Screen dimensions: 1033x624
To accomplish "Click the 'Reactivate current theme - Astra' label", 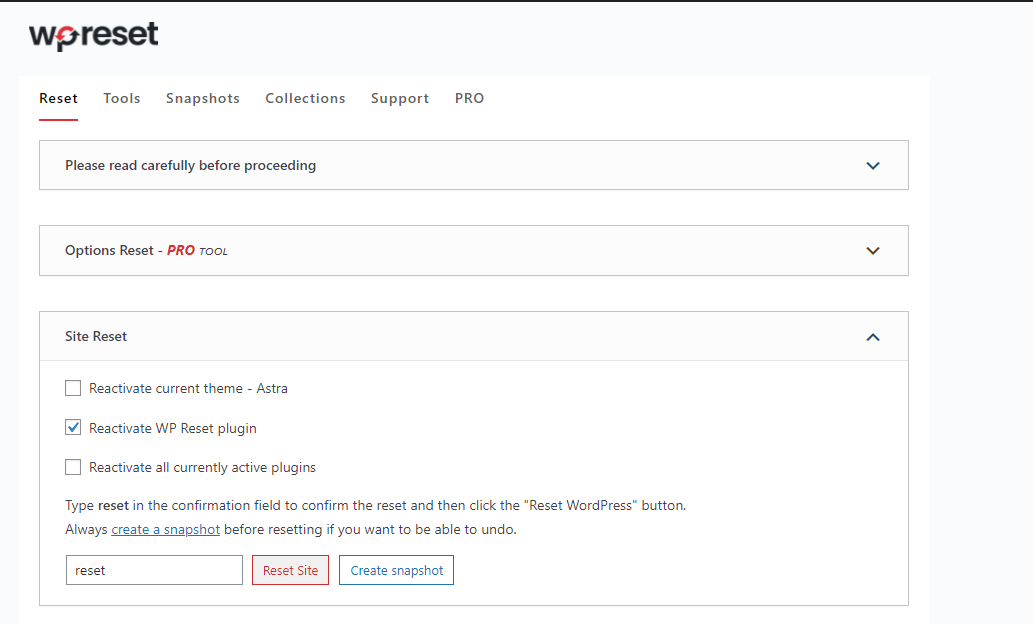I will 188,388.
